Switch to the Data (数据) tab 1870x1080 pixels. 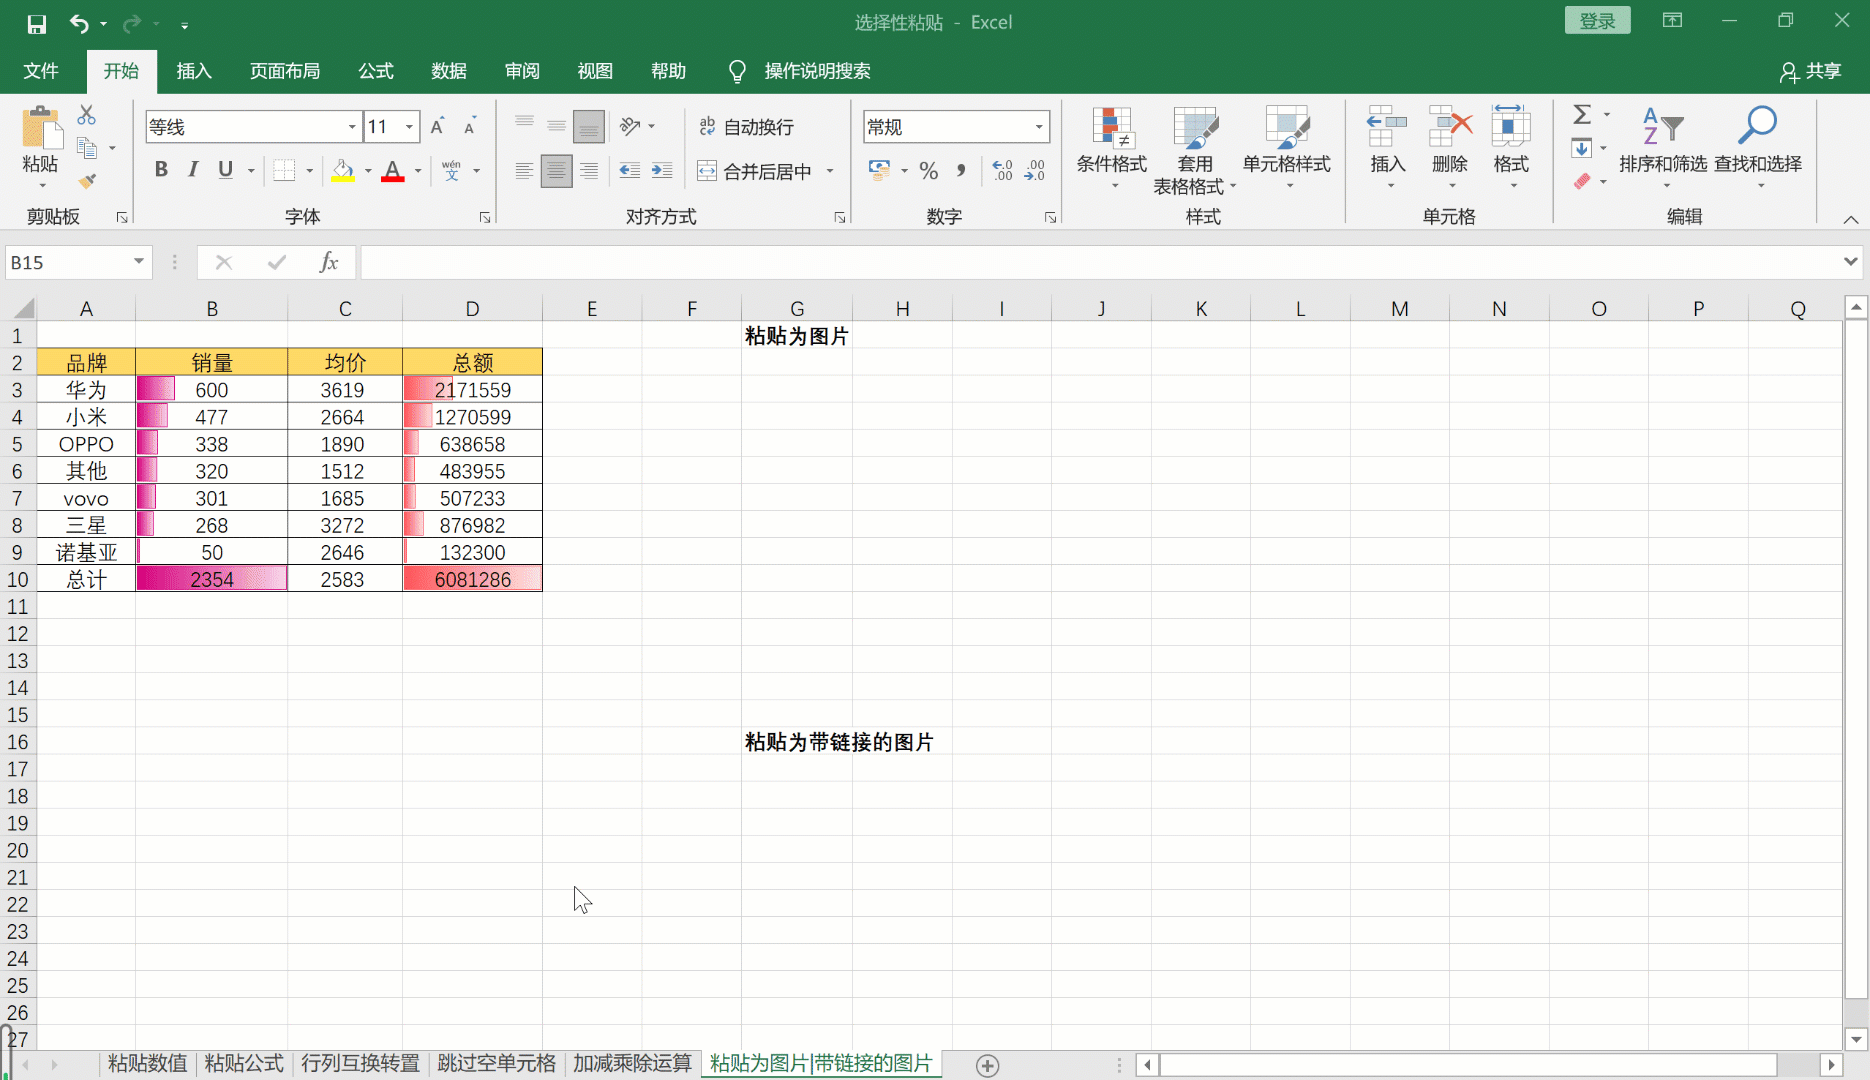[449, 71]
